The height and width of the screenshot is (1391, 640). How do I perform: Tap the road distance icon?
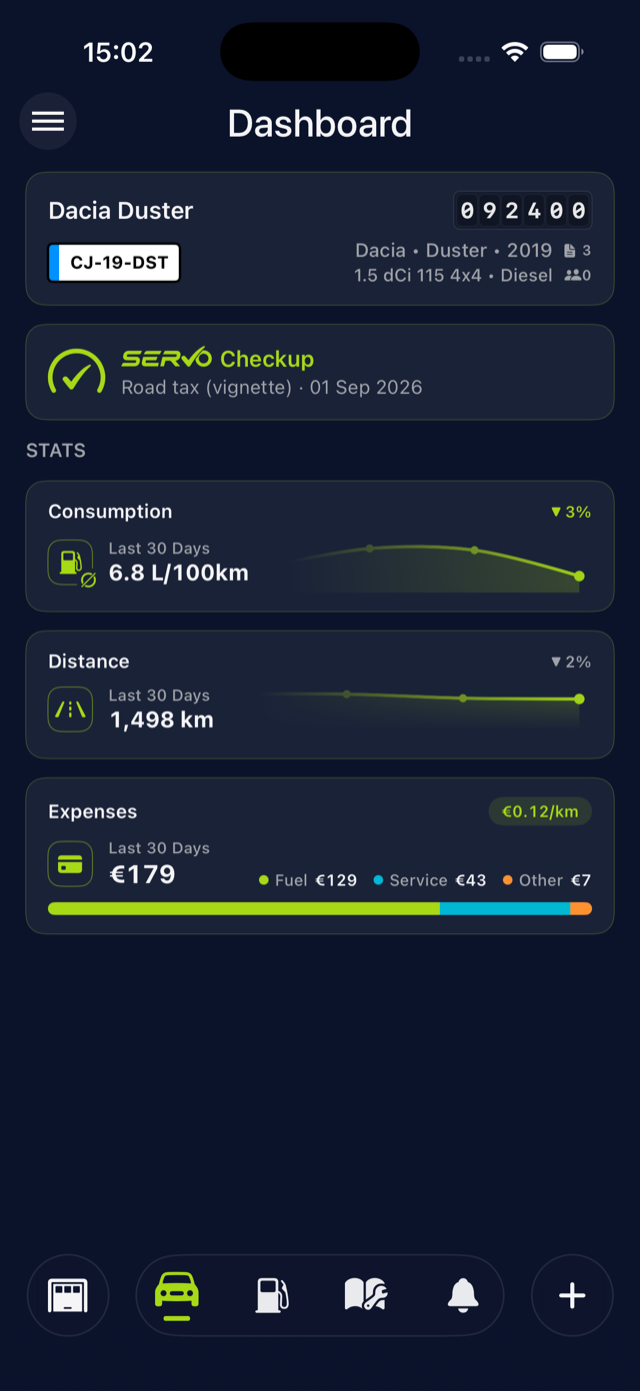[71, 709]
